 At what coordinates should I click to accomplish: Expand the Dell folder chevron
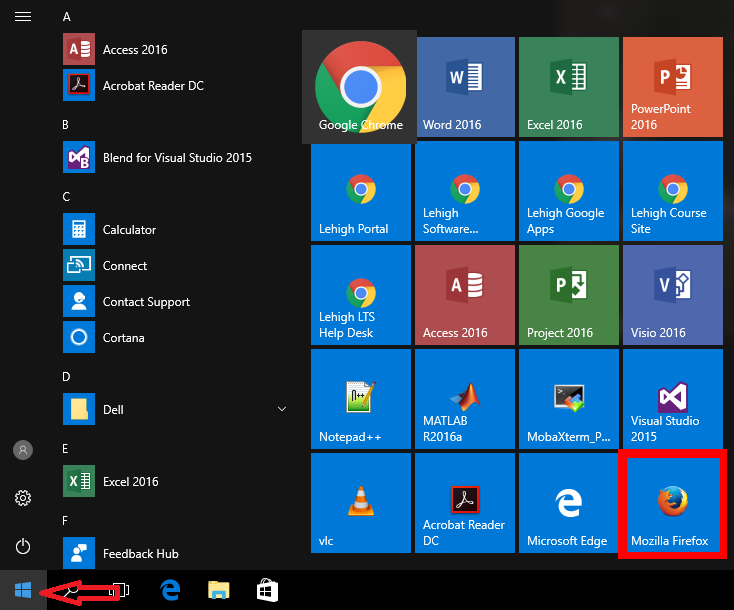pyautogui.click(x=282, y=409)
